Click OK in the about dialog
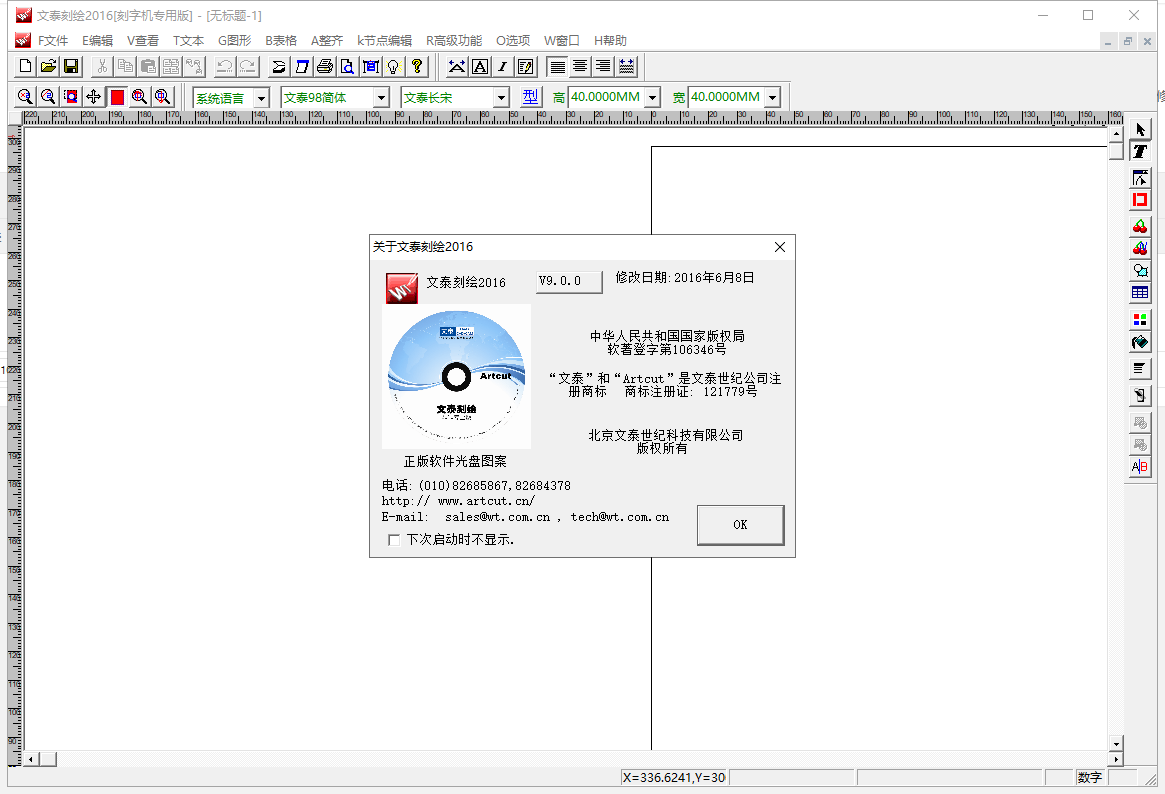Image resolution: width=1165 pixels, height=794 pixels. click(x=740, y=525)
